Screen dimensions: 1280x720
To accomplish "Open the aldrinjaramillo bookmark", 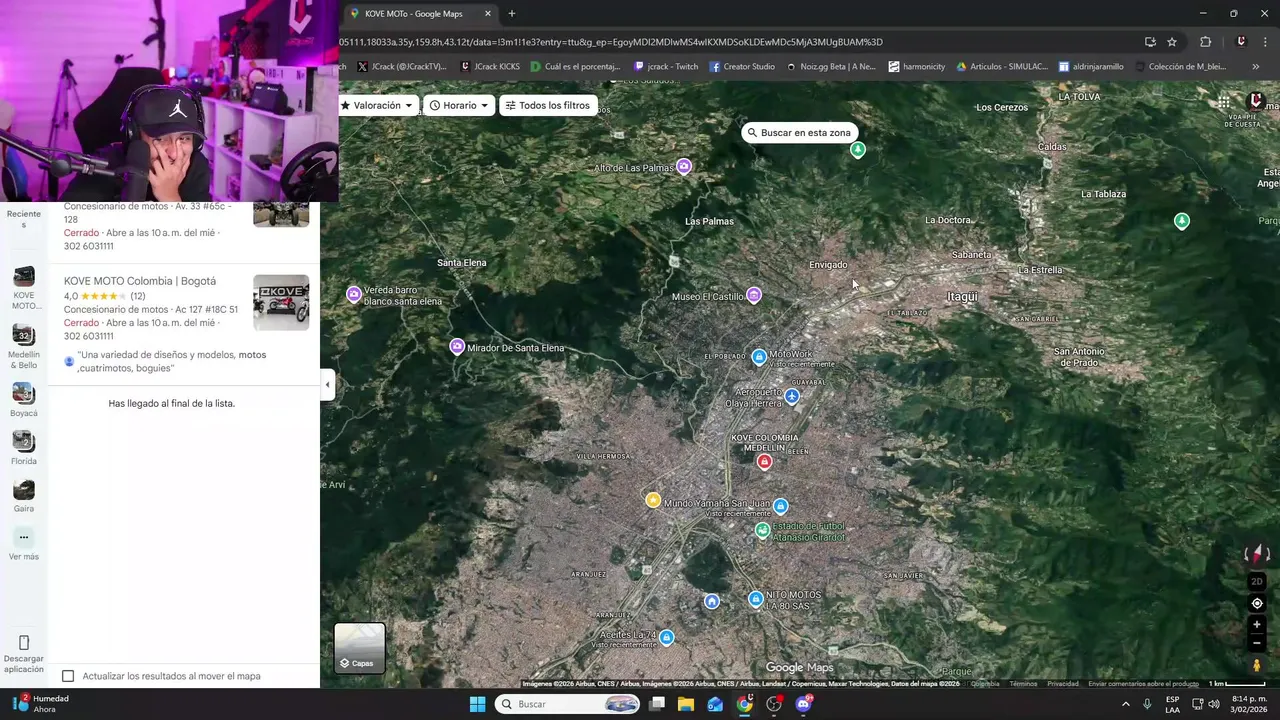I will coord(1091,67).
